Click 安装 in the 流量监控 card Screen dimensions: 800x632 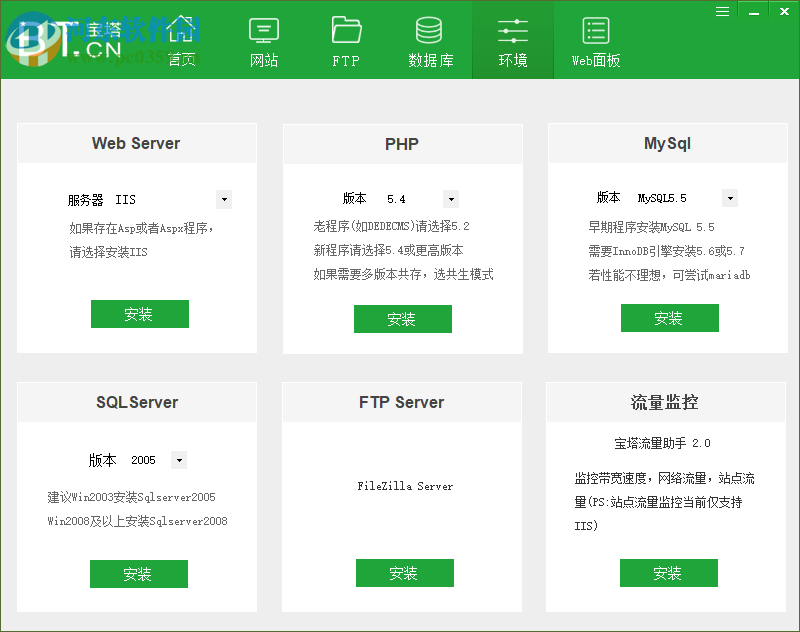coord(668,573)
